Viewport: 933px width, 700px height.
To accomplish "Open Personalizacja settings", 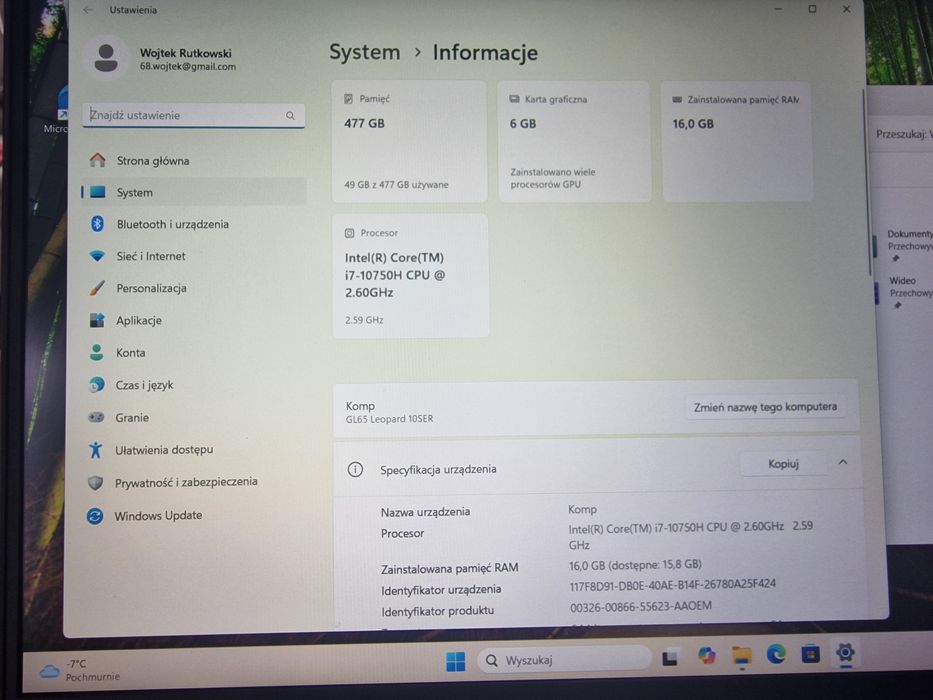I will [193, 289].
